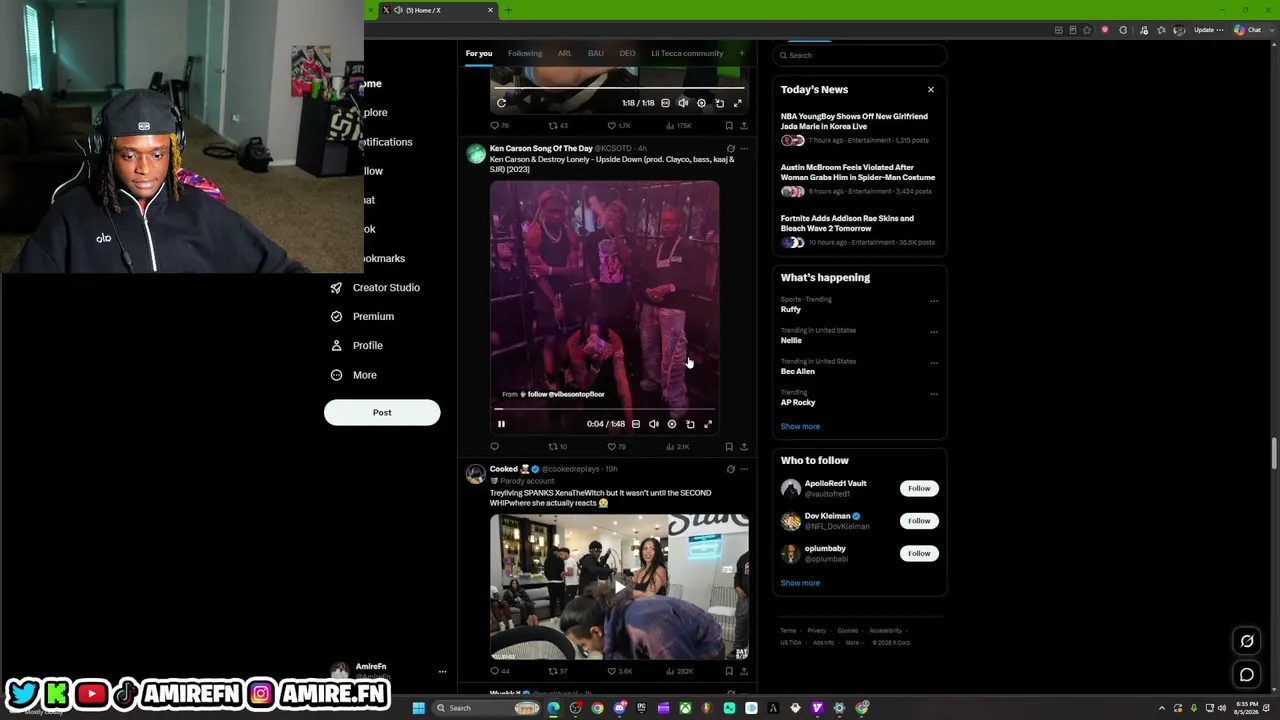Seek within the Ken Carson video progress bar

click(605, 409)
